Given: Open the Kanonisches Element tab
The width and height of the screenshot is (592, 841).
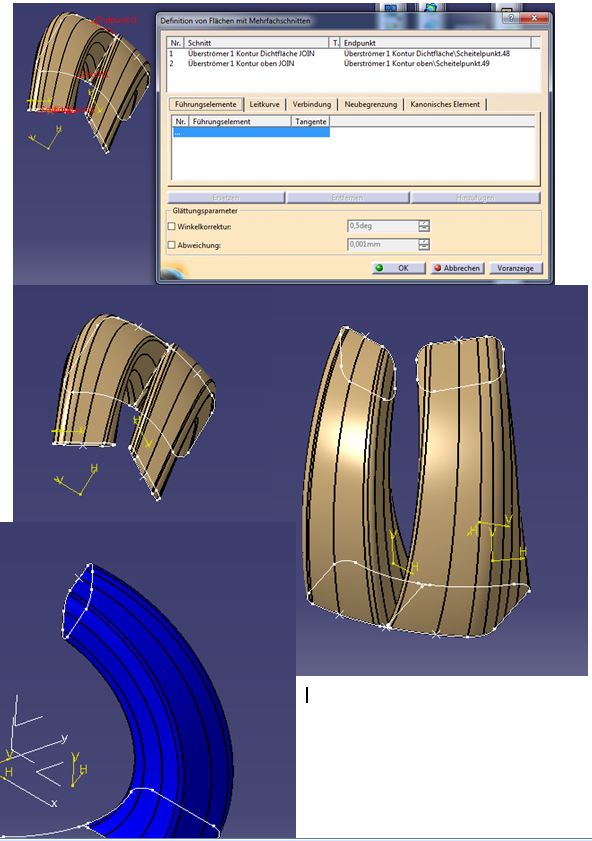Looking at the screenshot, I should pos(445,104).
